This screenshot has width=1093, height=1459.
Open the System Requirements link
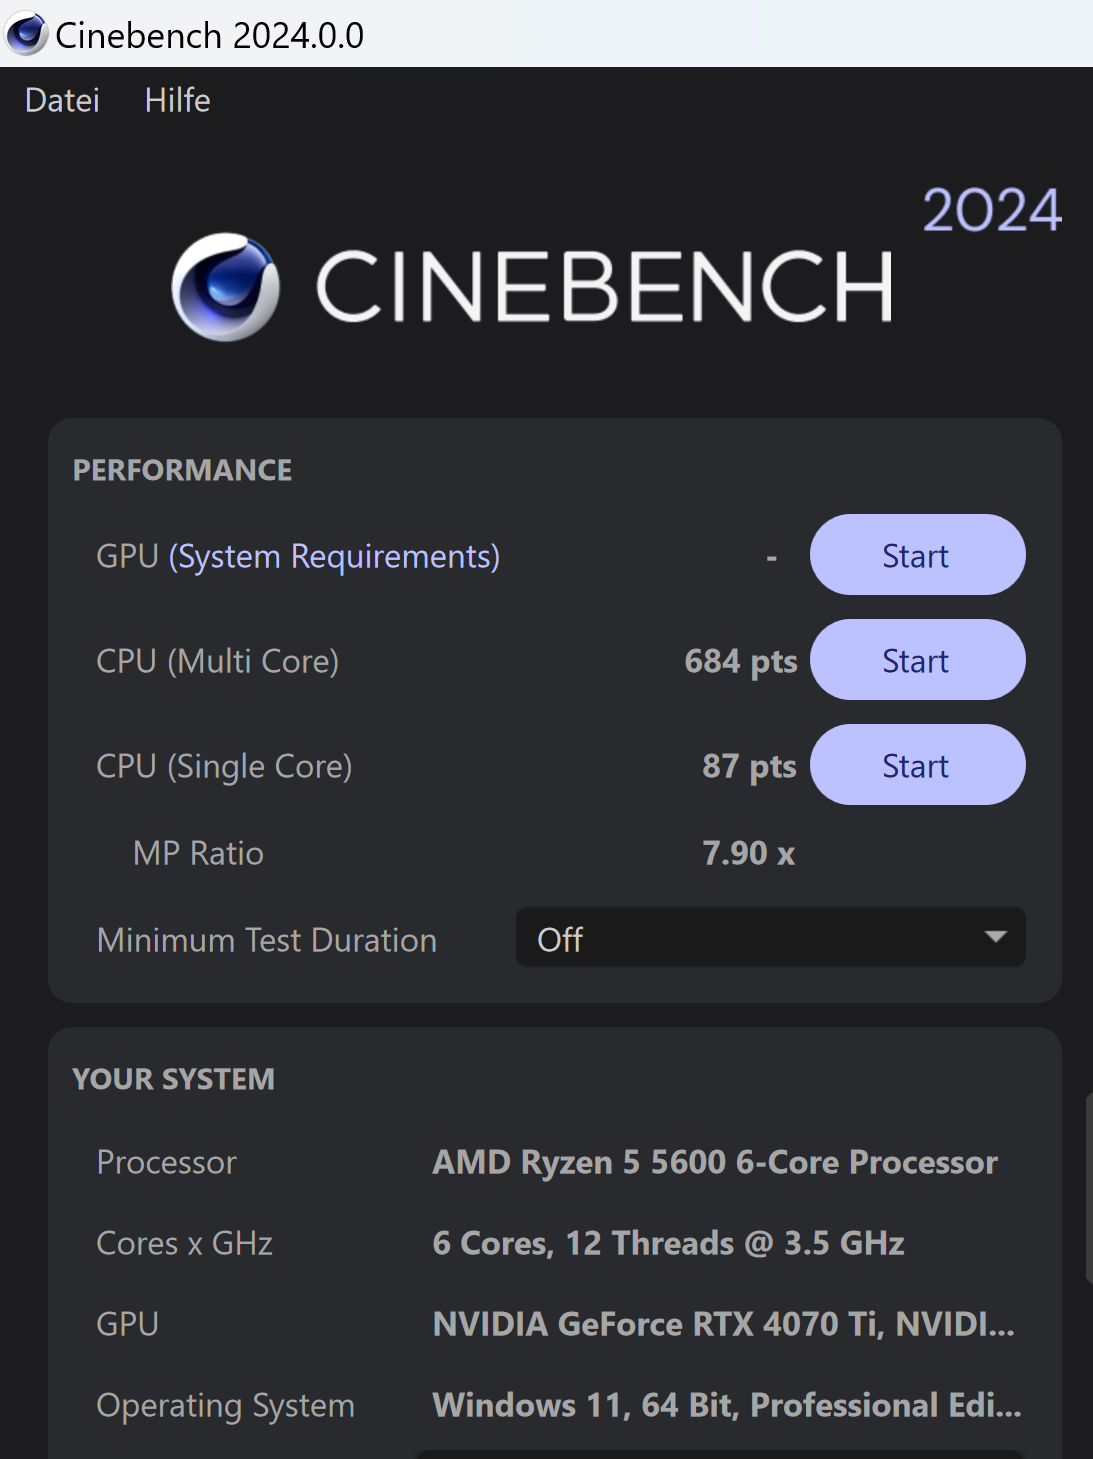click(x=335, y=556)
